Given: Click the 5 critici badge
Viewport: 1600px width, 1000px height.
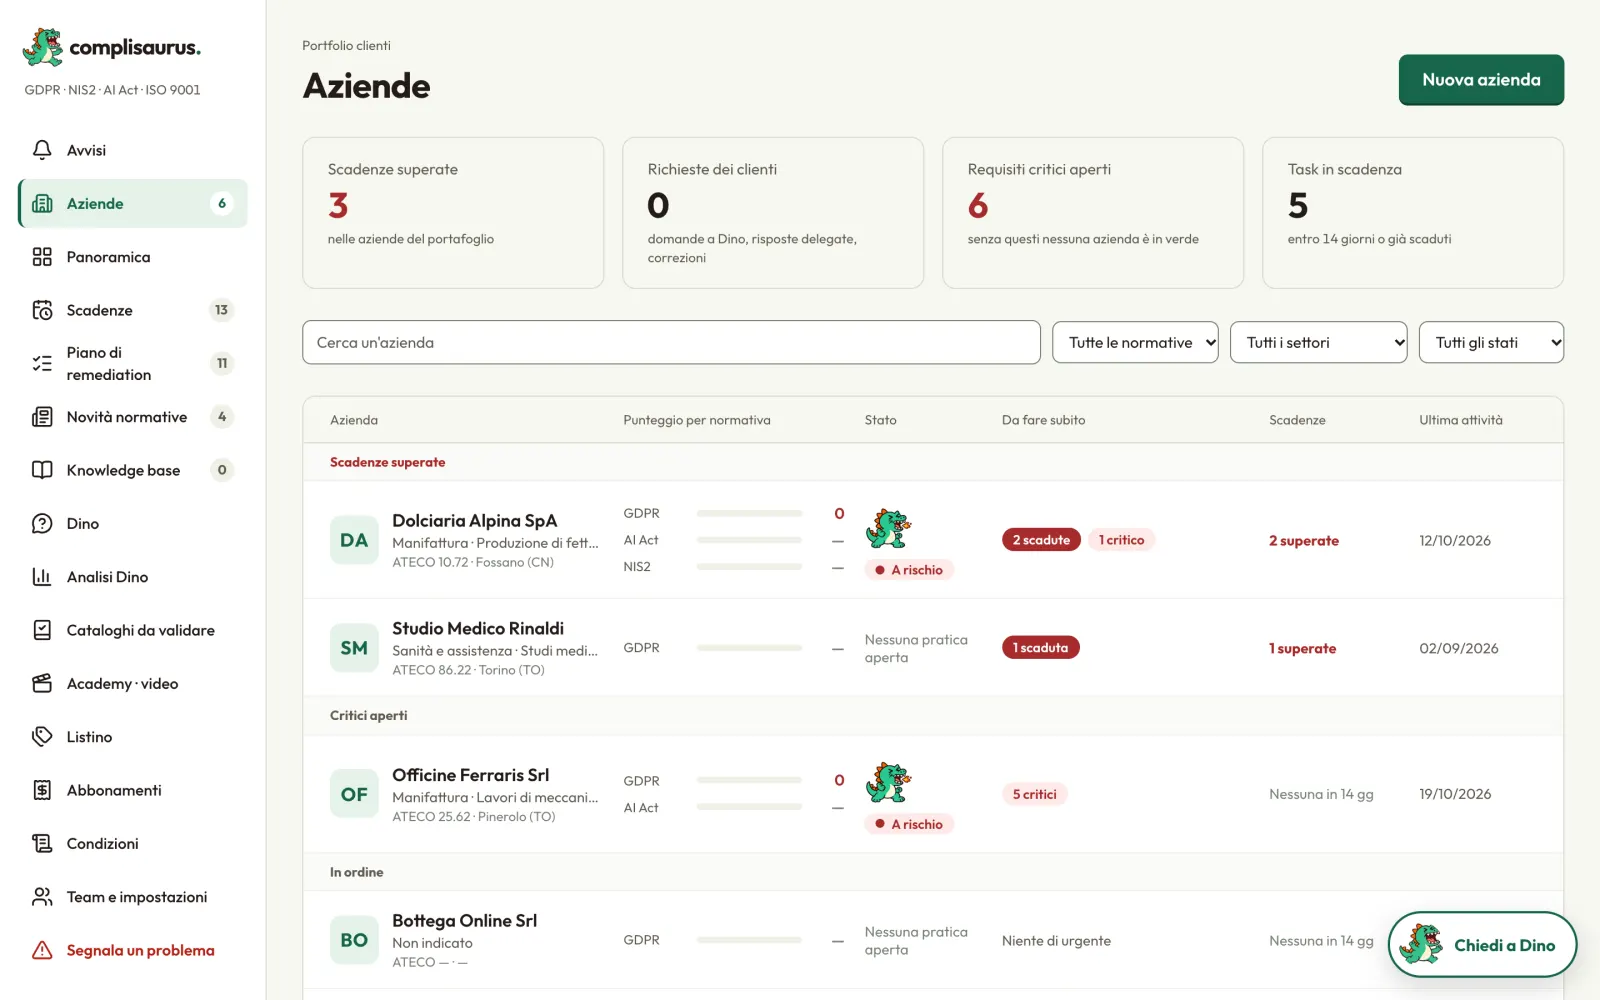Looking at the screenshot, I should click(1034, 794).
